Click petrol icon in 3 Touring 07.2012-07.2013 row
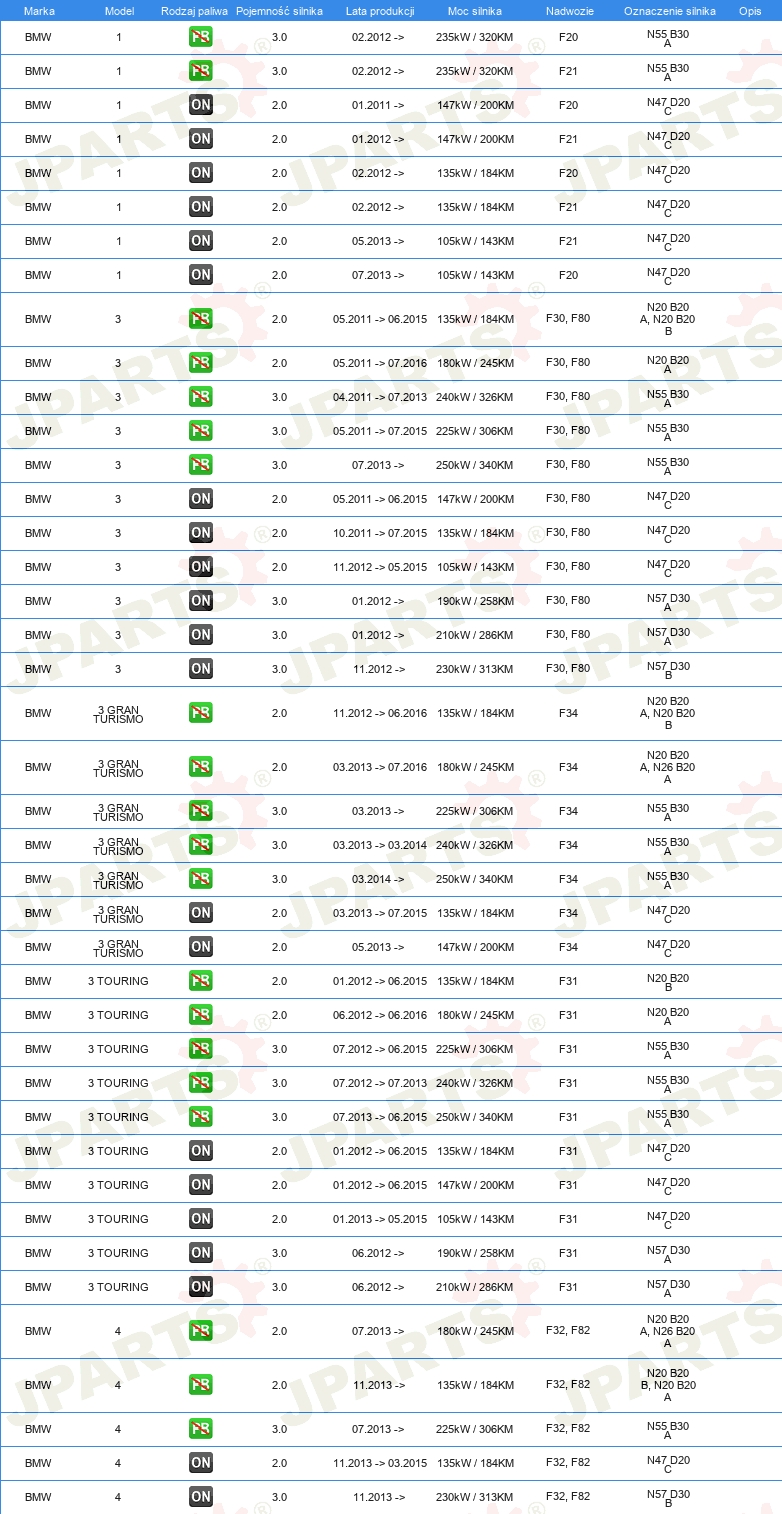Screen dimensions: 782x1514 [201, 1083]
